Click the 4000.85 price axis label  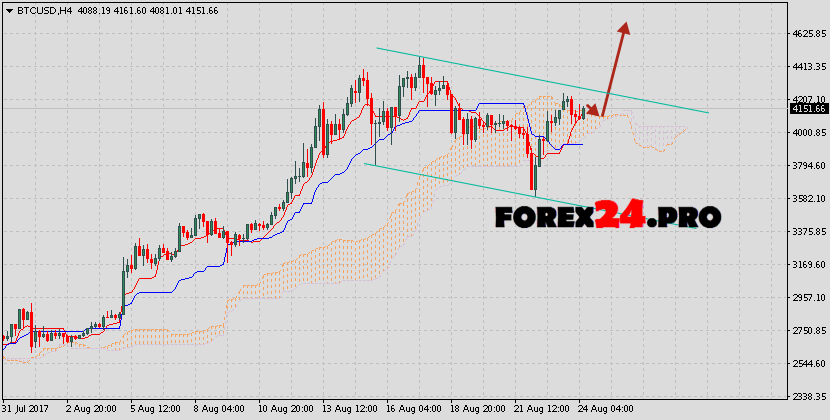[808, 133]
